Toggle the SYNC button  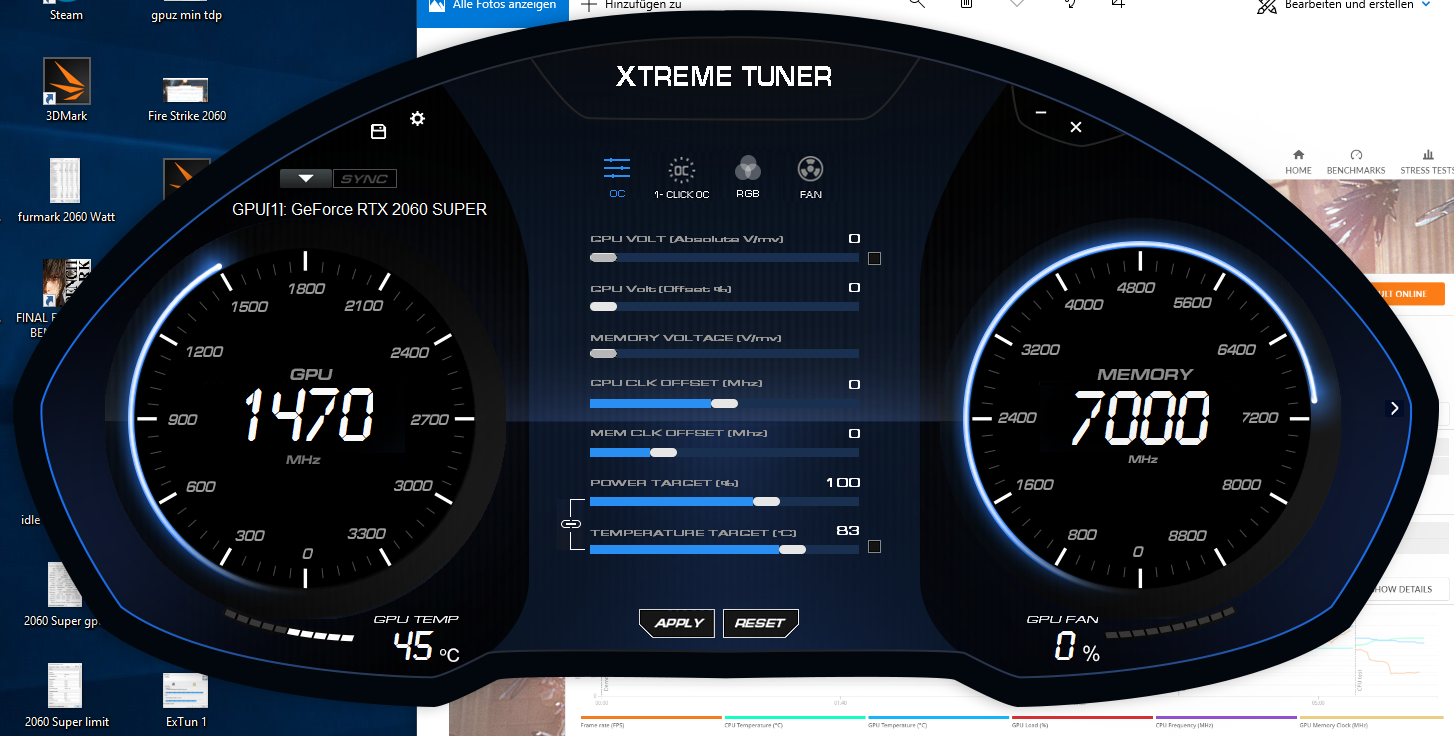[364, 179]
